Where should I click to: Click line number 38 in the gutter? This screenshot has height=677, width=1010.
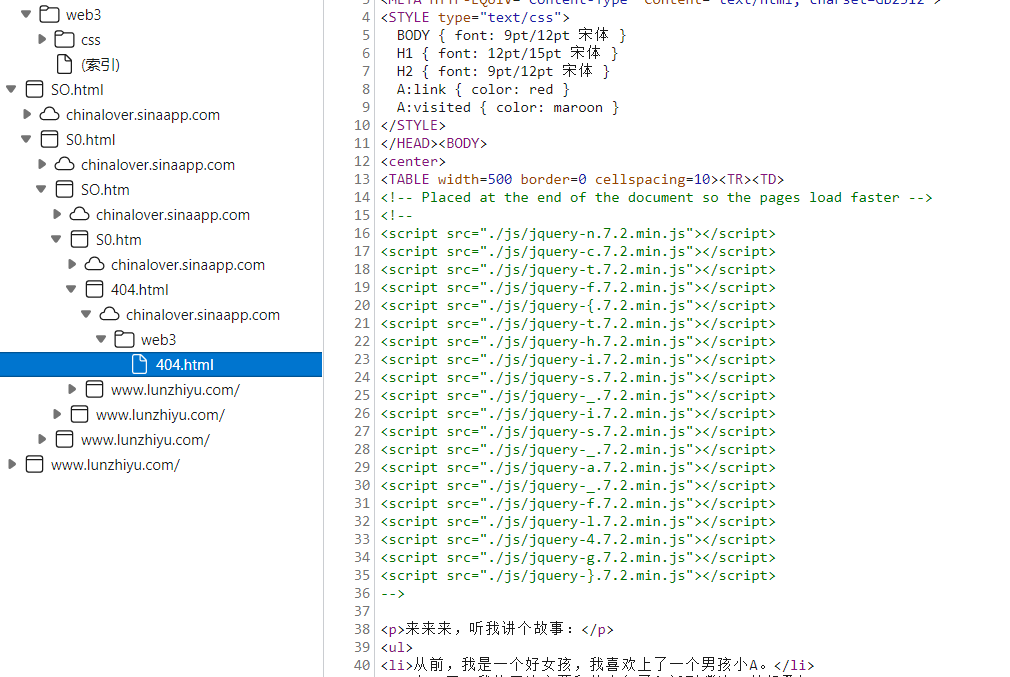pos(362,629)
